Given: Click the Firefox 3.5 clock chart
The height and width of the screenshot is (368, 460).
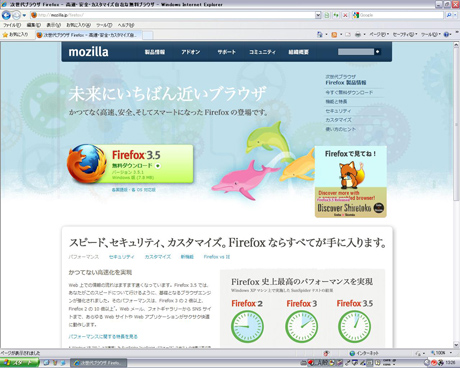Looking at the screenshot, I should click(x=354, y=326).
